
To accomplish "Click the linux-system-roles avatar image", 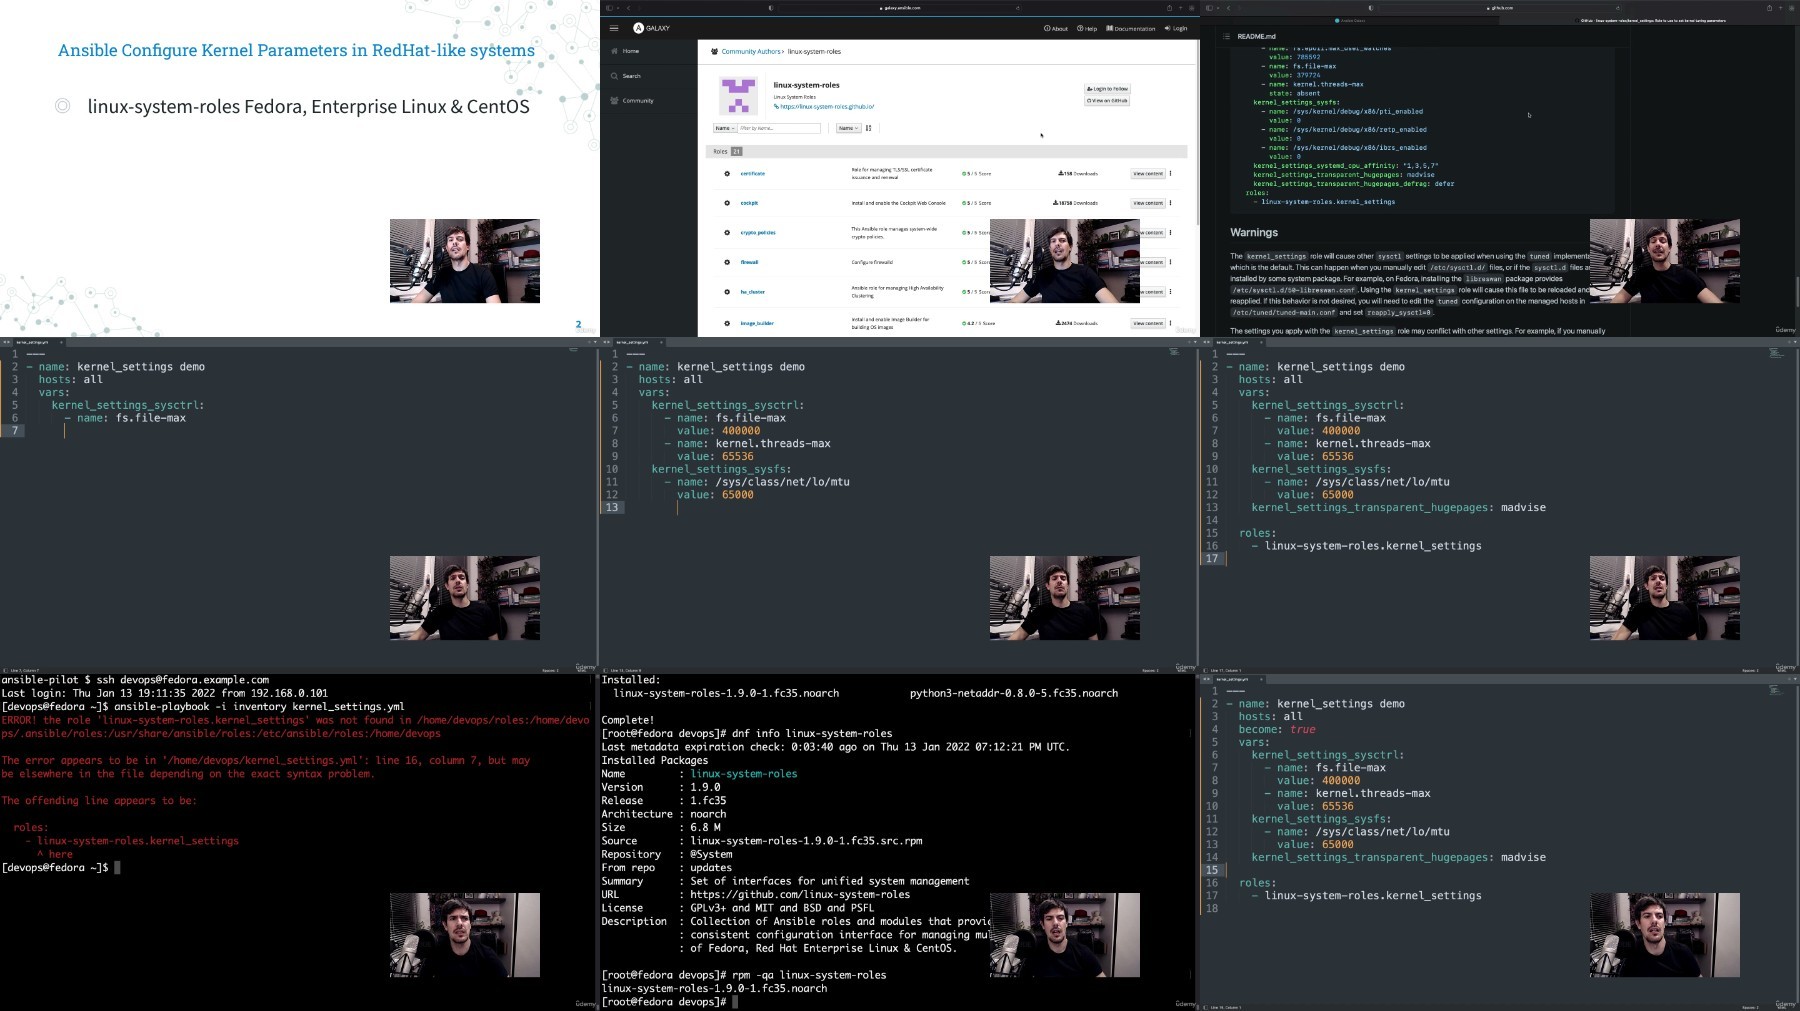I will pos(739,96).
